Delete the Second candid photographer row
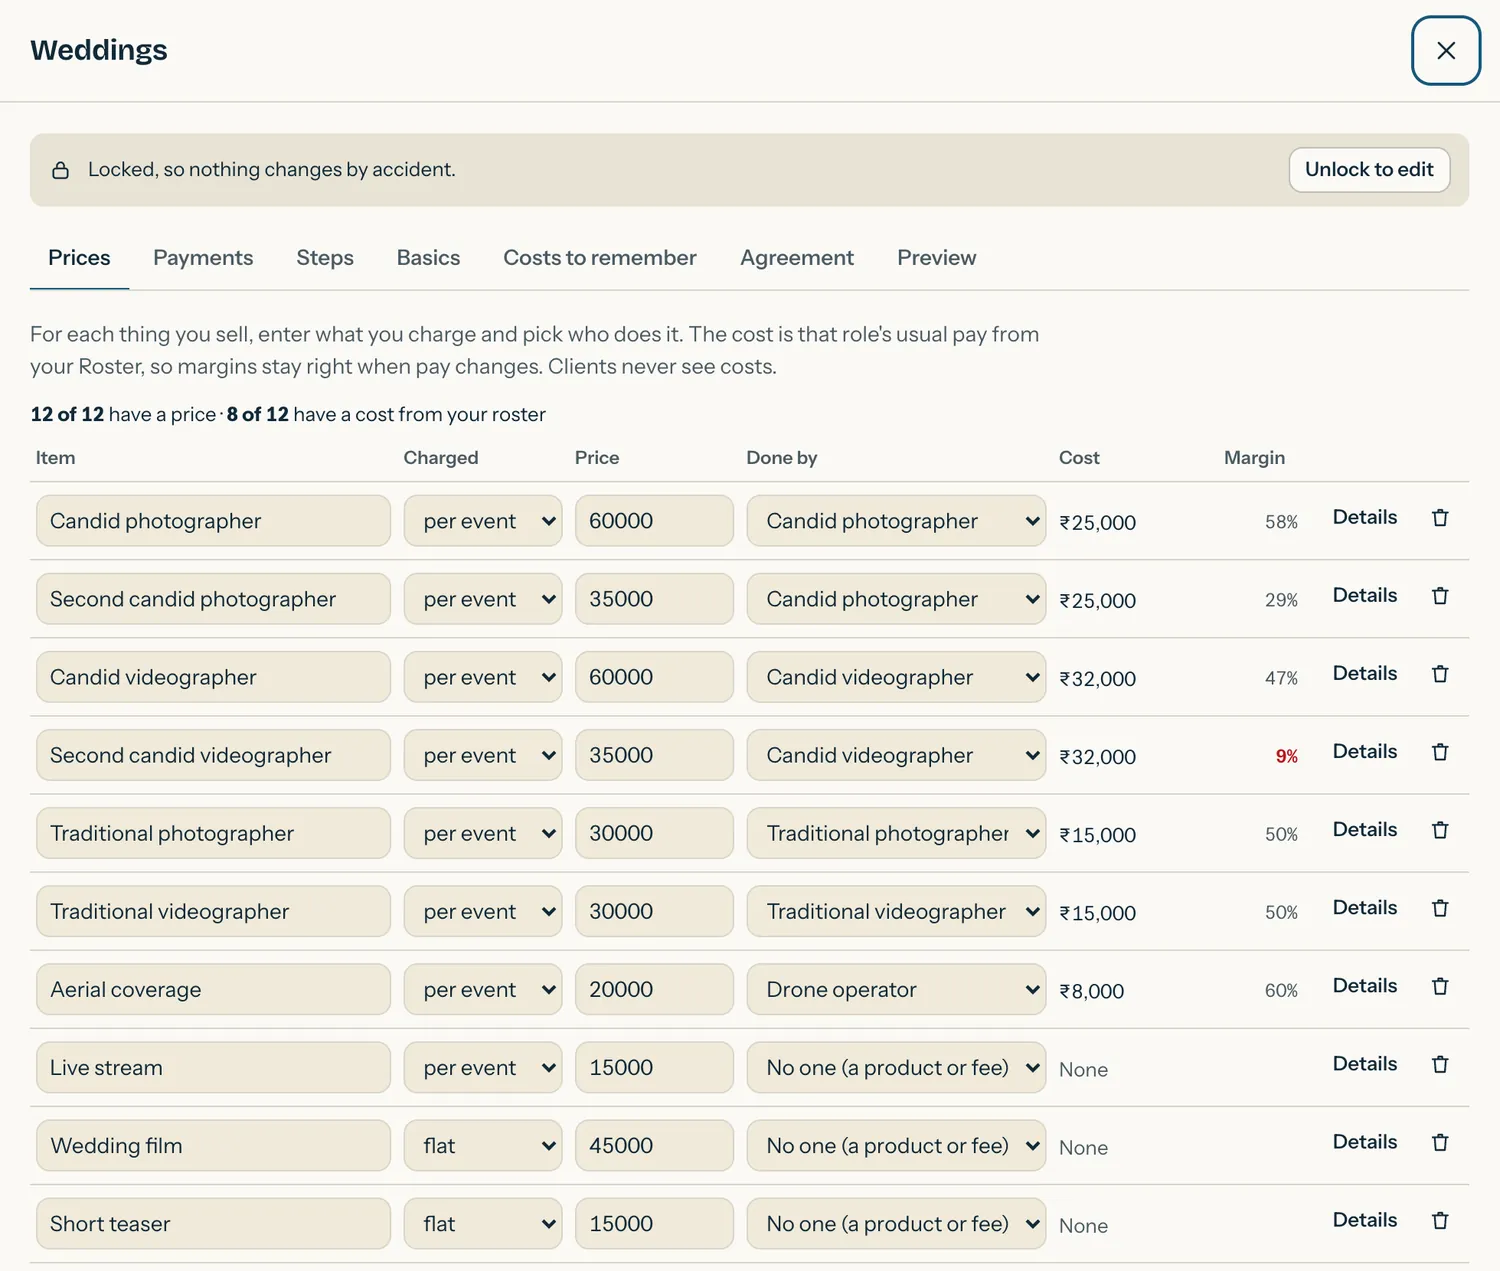Viewport: 1500px width, 1271px height. (1440, 596)
